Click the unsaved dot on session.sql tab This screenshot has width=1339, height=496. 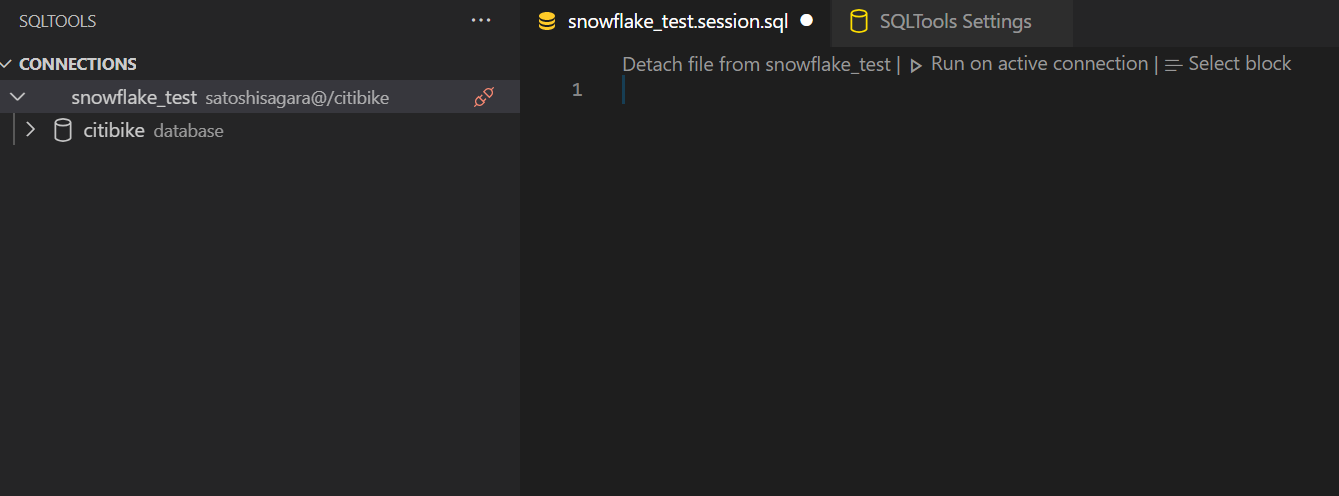click(807, 20)
